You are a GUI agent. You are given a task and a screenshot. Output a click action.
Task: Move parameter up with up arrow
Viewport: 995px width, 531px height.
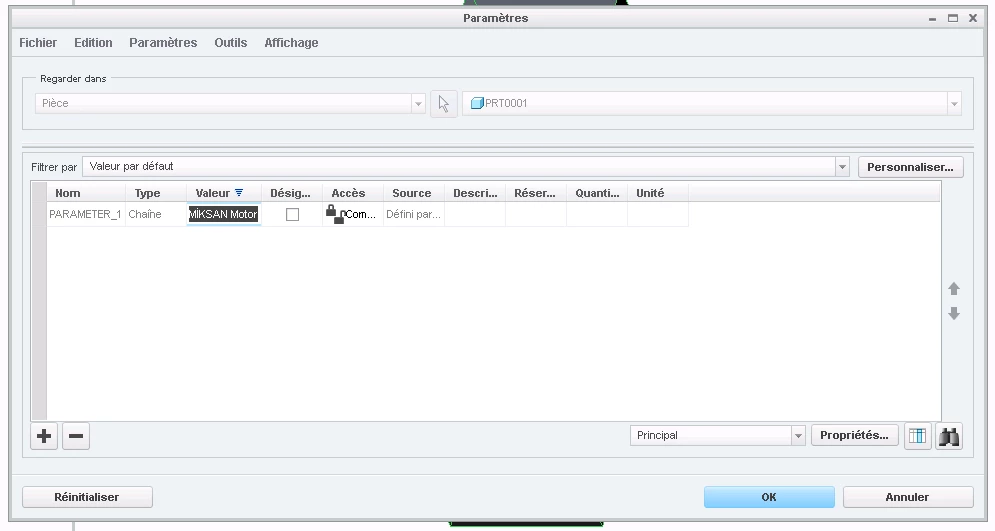(x=954, y=289)
